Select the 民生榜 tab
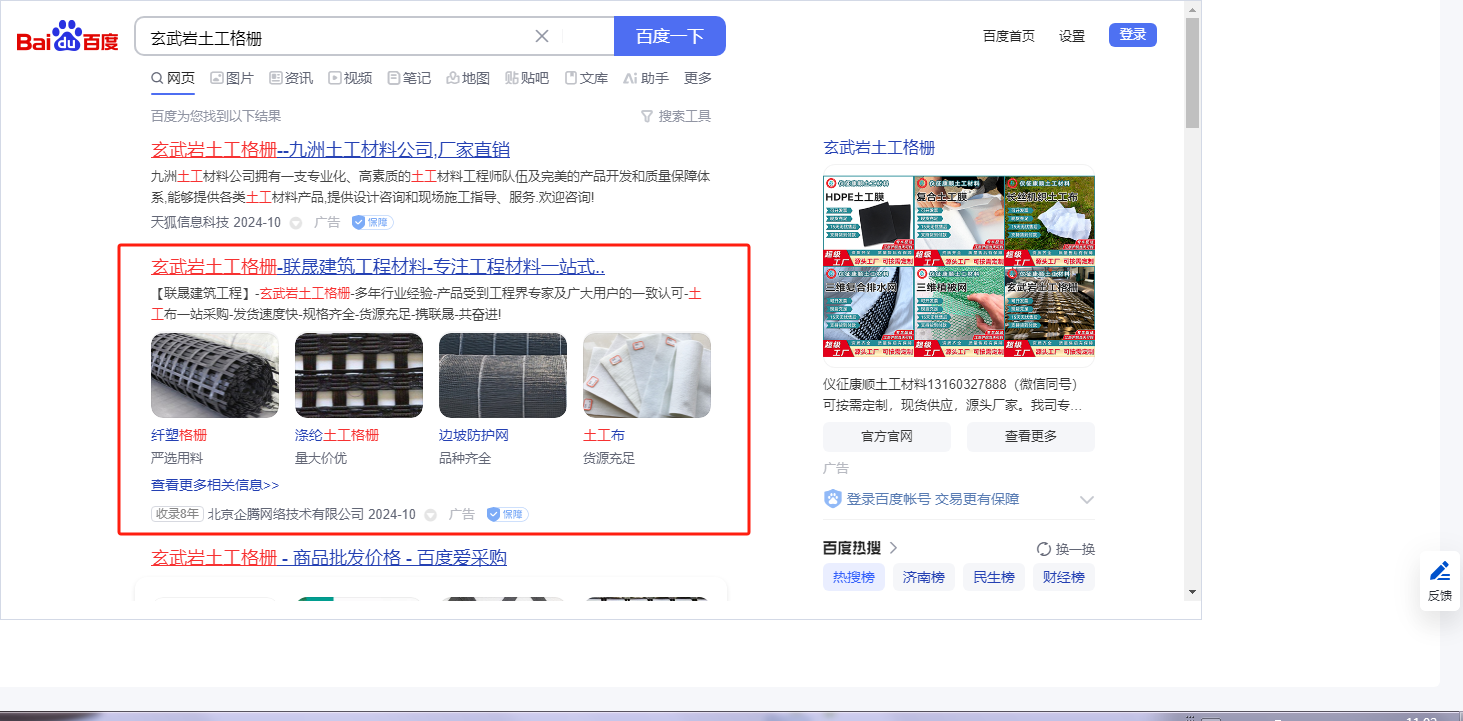 (994, 577)
